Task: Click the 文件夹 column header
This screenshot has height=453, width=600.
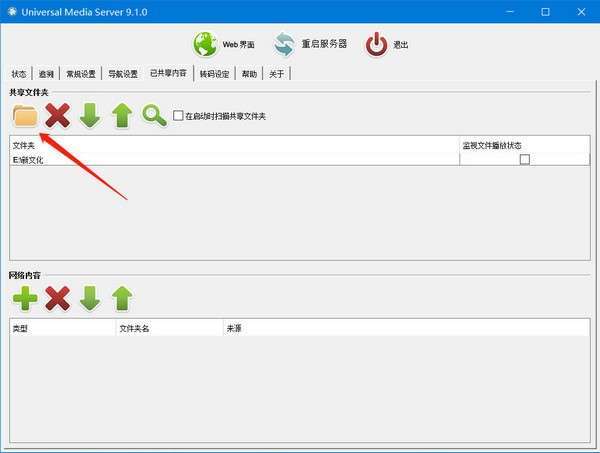Action: click(234, 145)
